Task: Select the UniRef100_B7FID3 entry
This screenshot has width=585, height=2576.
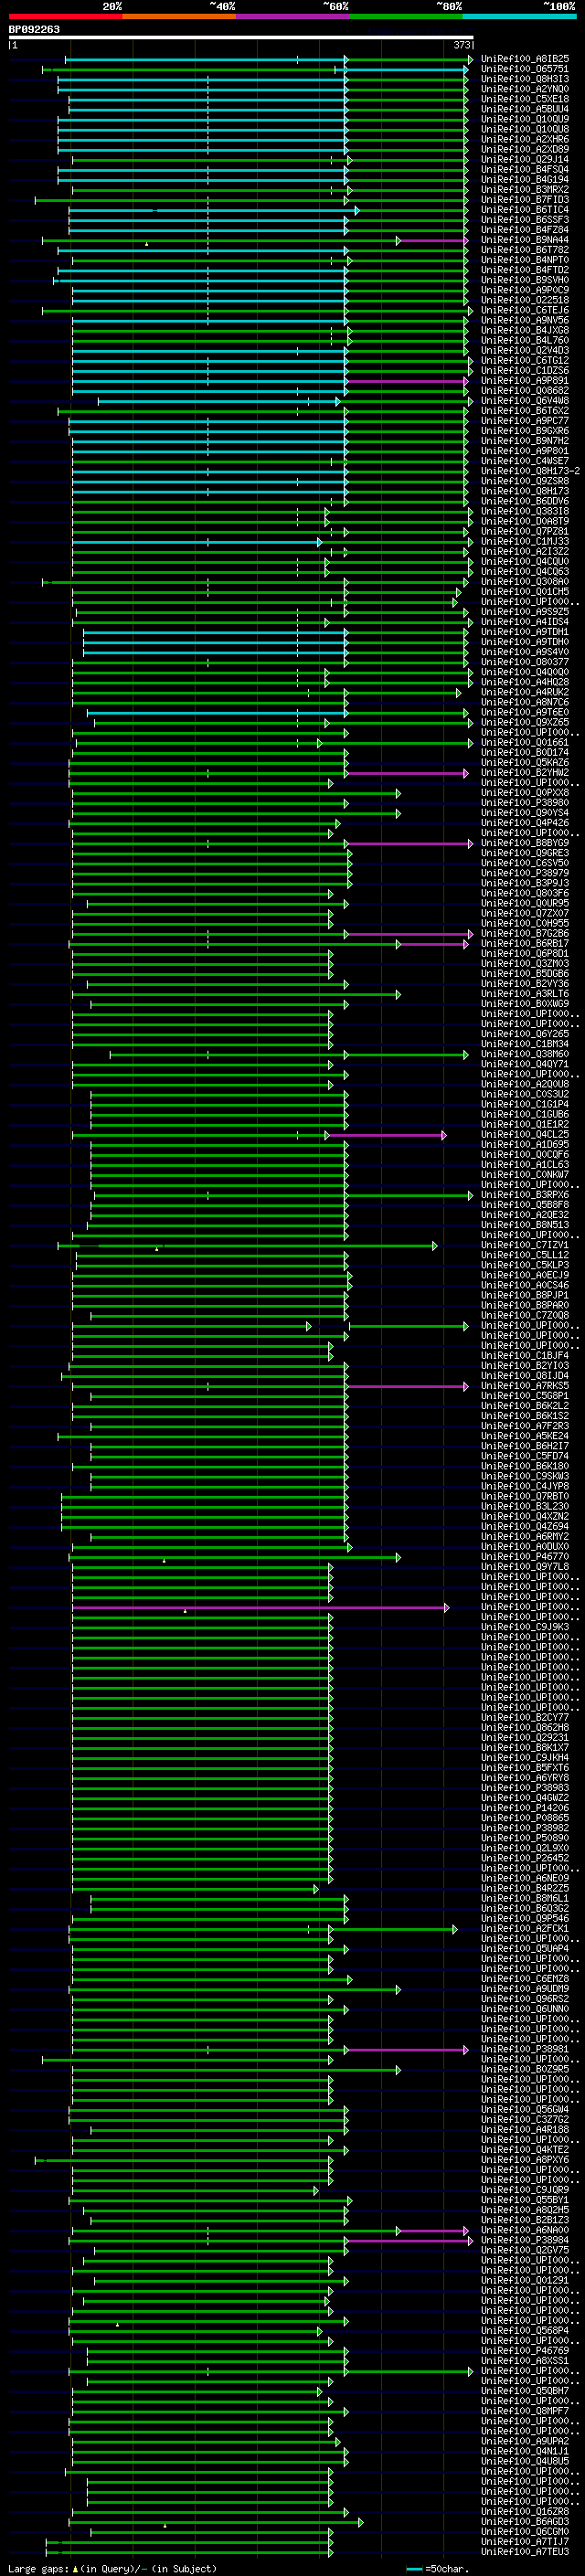Action: point(525,200)
